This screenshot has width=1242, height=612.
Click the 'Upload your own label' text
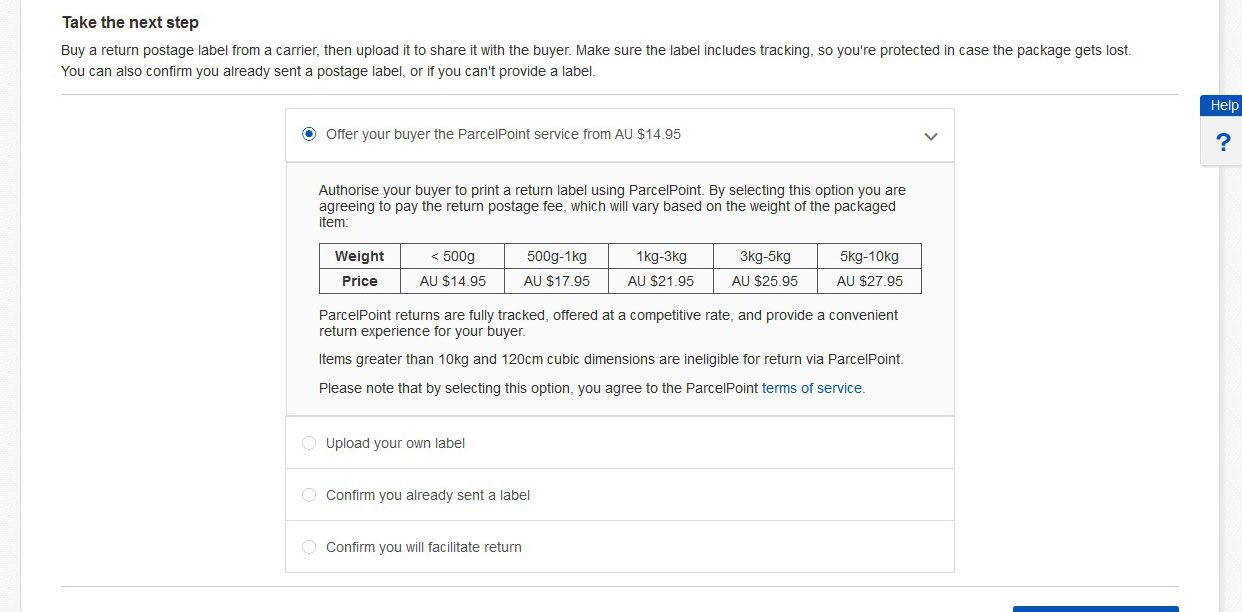[x=395, y=443]
